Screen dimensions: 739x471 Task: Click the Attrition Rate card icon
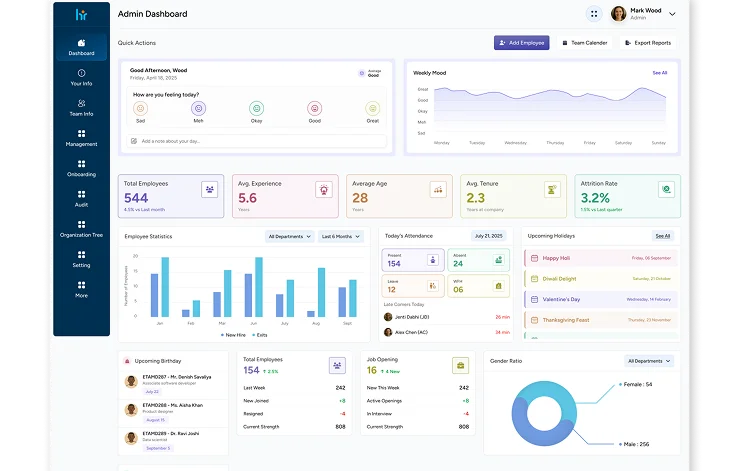click(x=666, y=190)
